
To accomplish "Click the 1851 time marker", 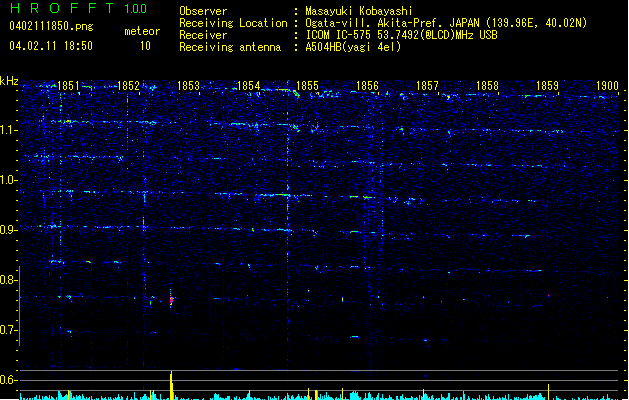I will click(69, 86).
